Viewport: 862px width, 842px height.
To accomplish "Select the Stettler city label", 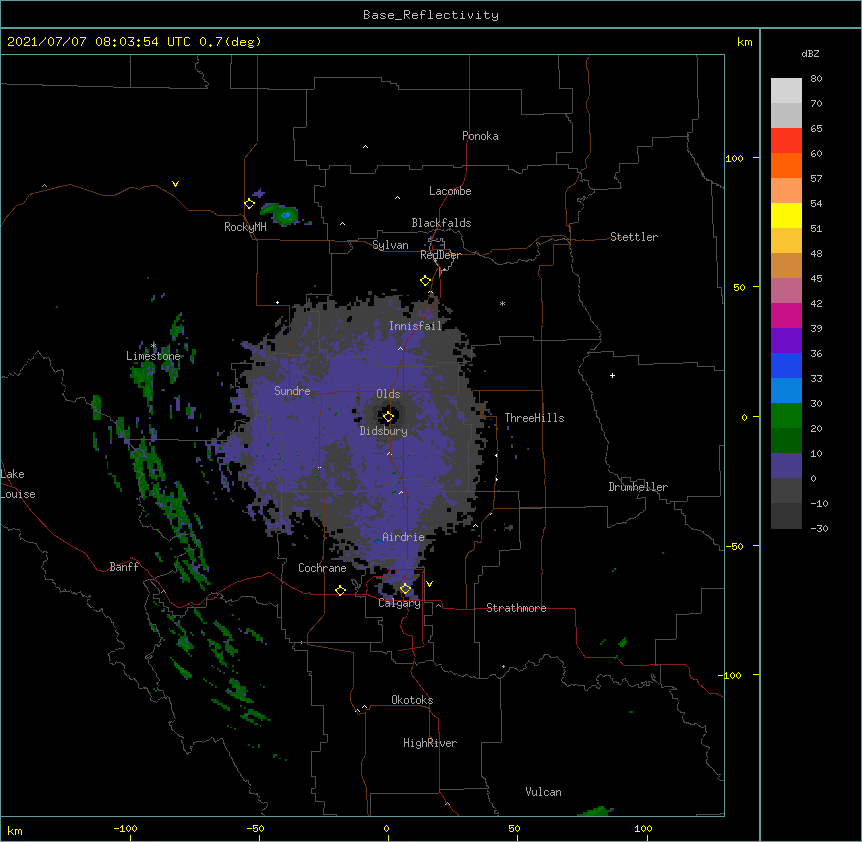I will [634, 237].
